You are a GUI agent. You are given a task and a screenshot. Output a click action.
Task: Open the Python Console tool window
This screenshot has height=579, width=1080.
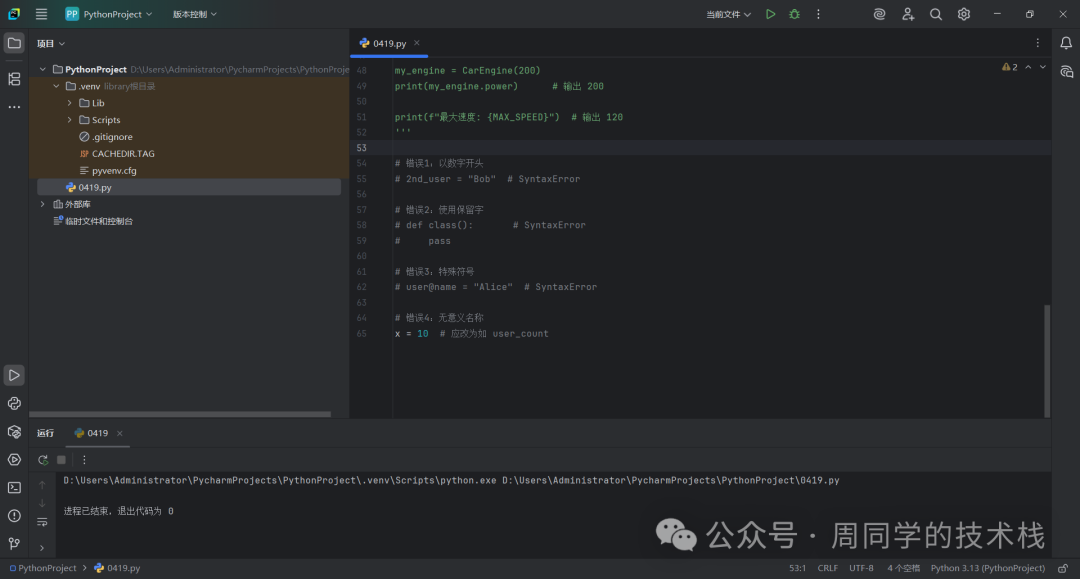click(x=14, y=403)
